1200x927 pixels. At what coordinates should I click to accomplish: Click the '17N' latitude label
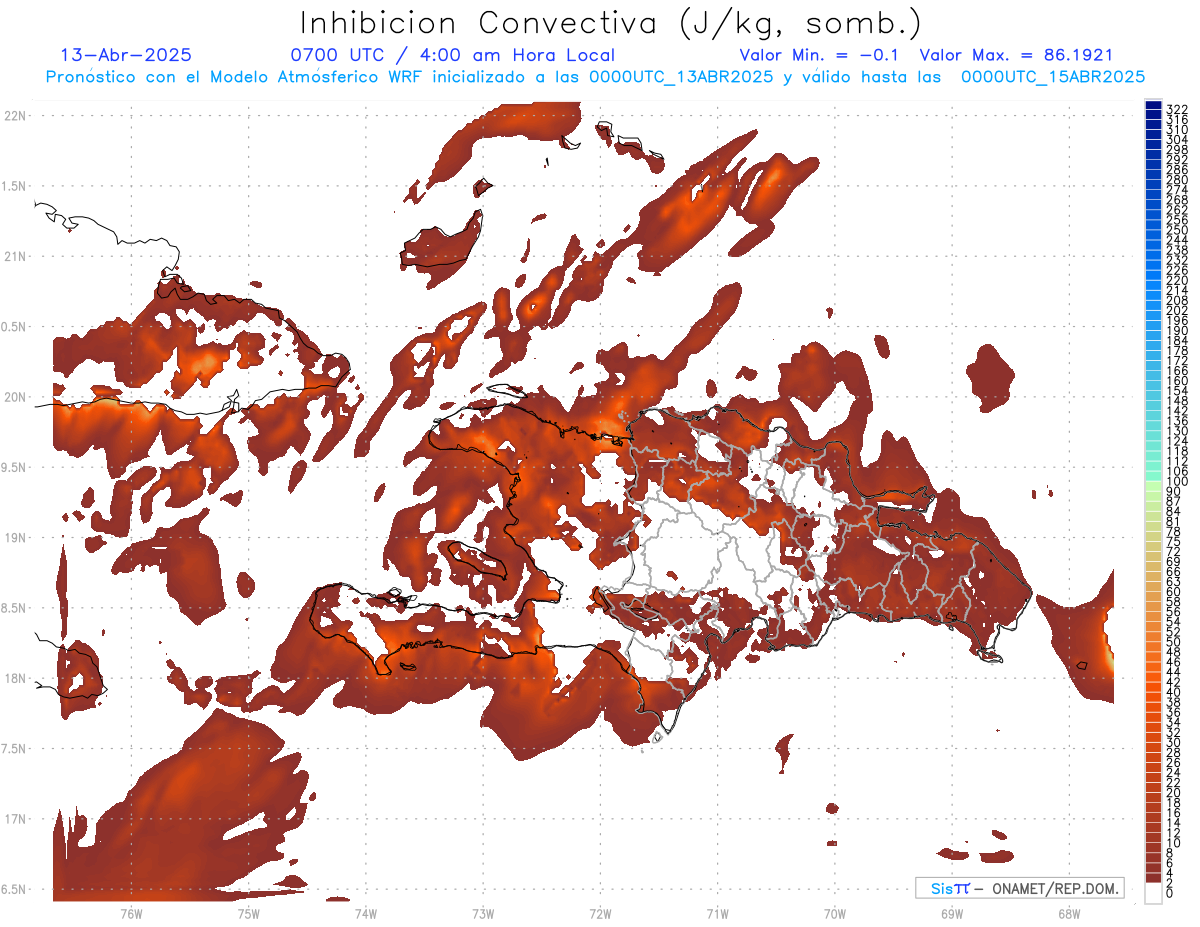coord(15,820)
